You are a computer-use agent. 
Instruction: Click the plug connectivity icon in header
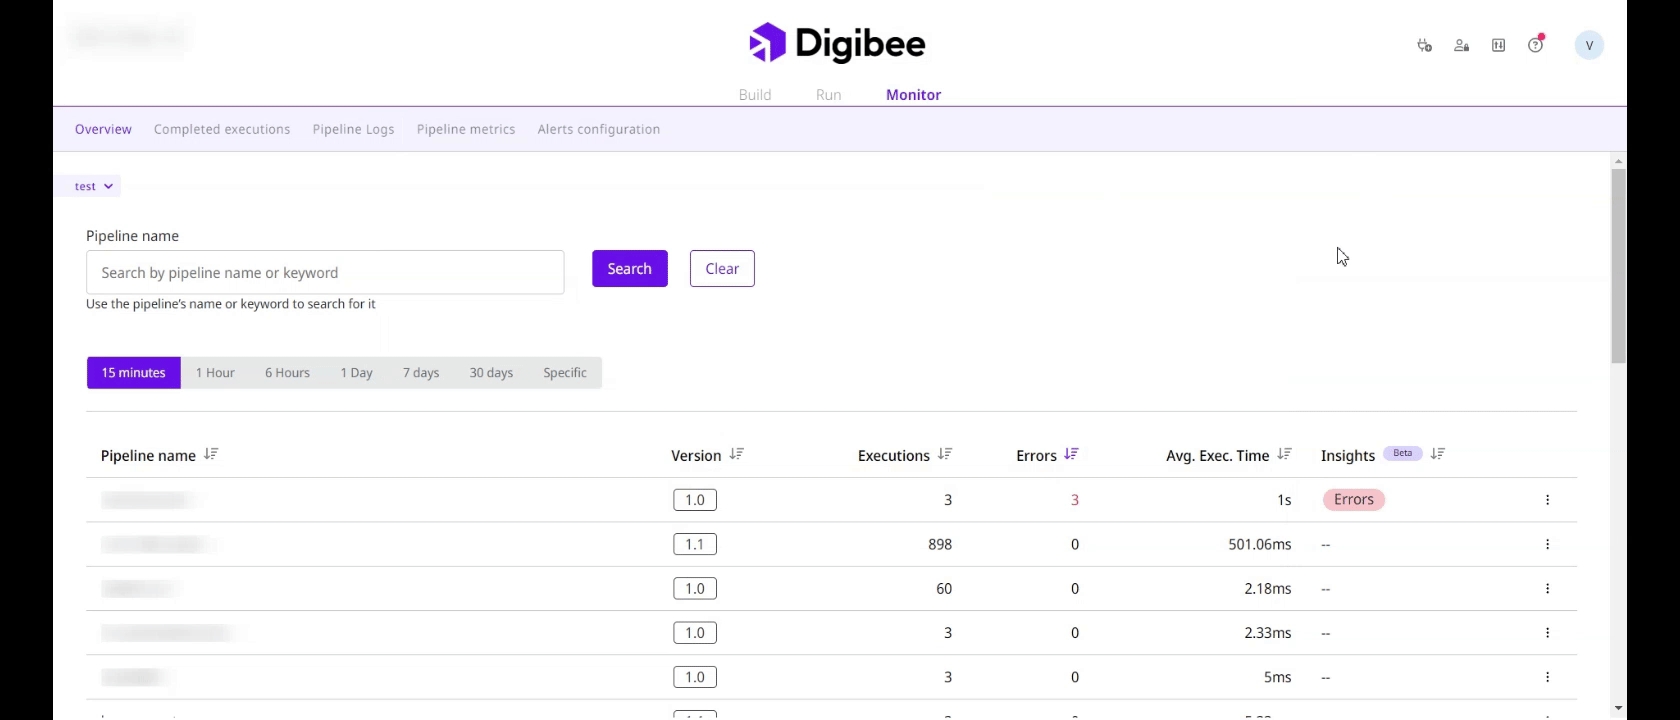pos(1424,45)
